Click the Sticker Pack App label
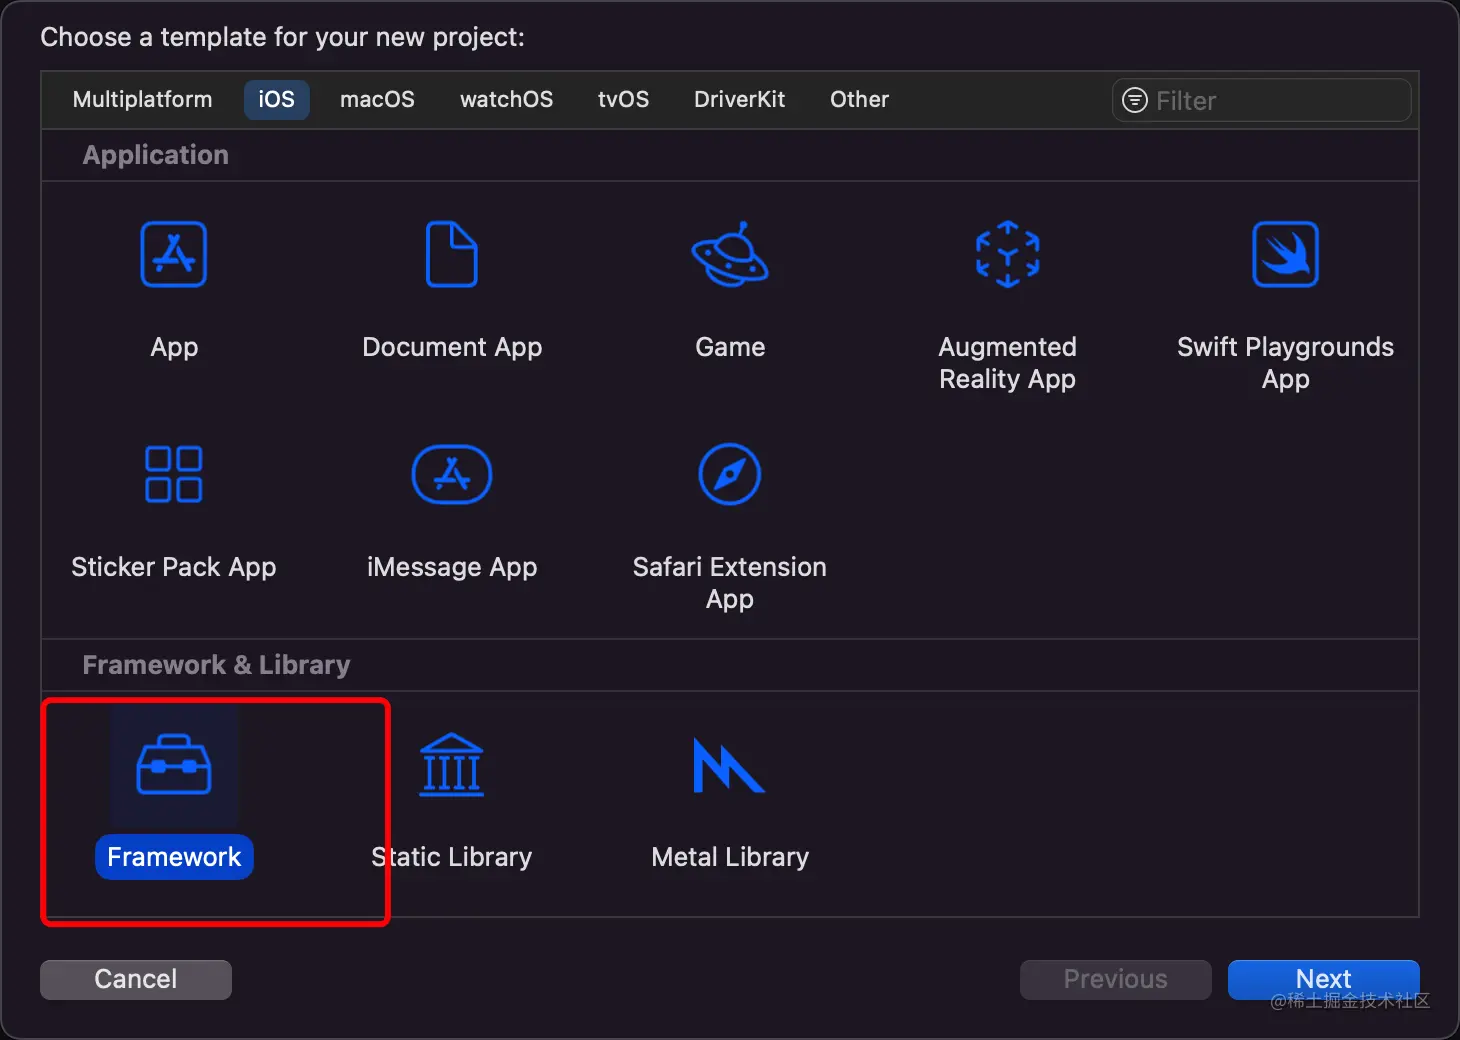 174,567
